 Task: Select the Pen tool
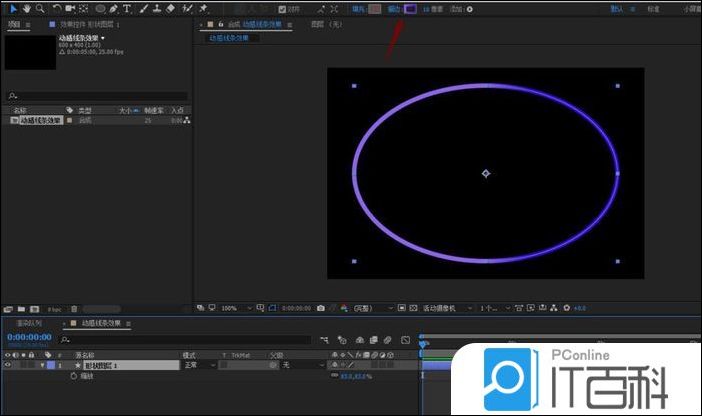[113, 8]
